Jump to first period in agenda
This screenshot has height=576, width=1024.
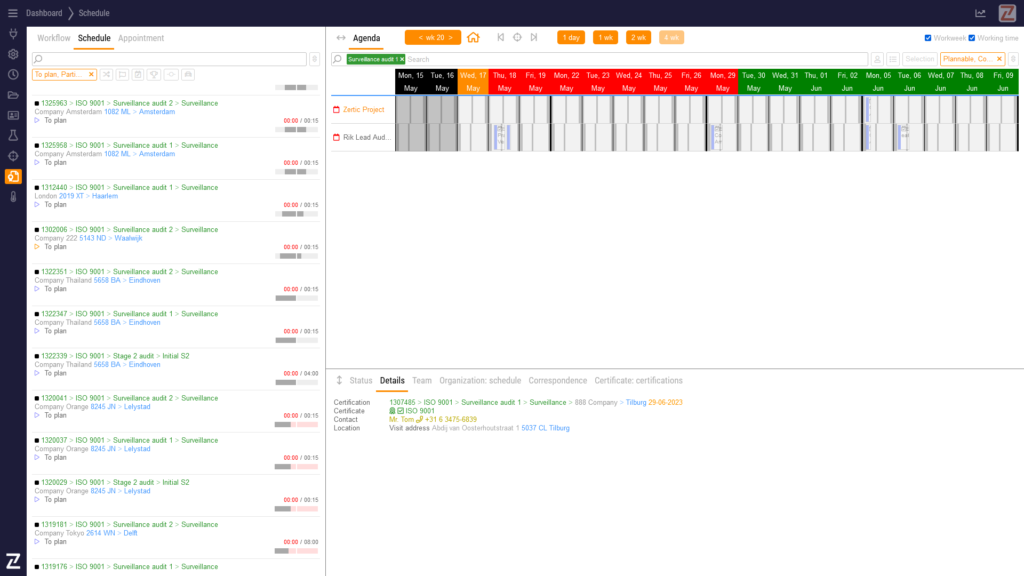500,38
